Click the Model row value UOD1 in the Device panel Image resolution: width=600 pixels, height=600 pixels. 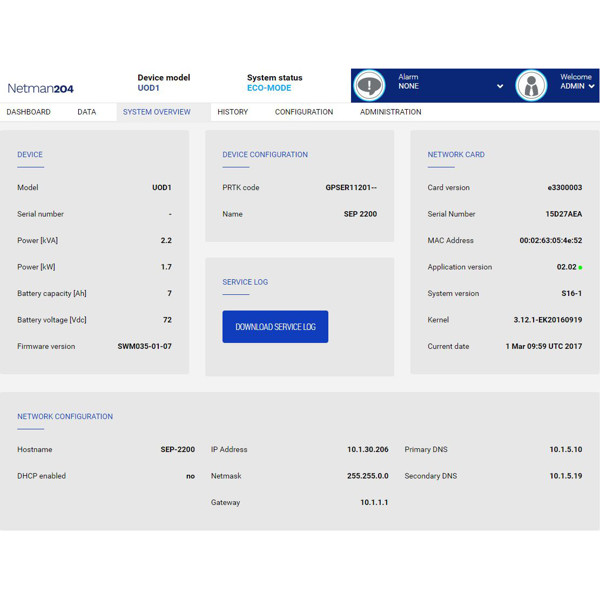pos(162,188)
